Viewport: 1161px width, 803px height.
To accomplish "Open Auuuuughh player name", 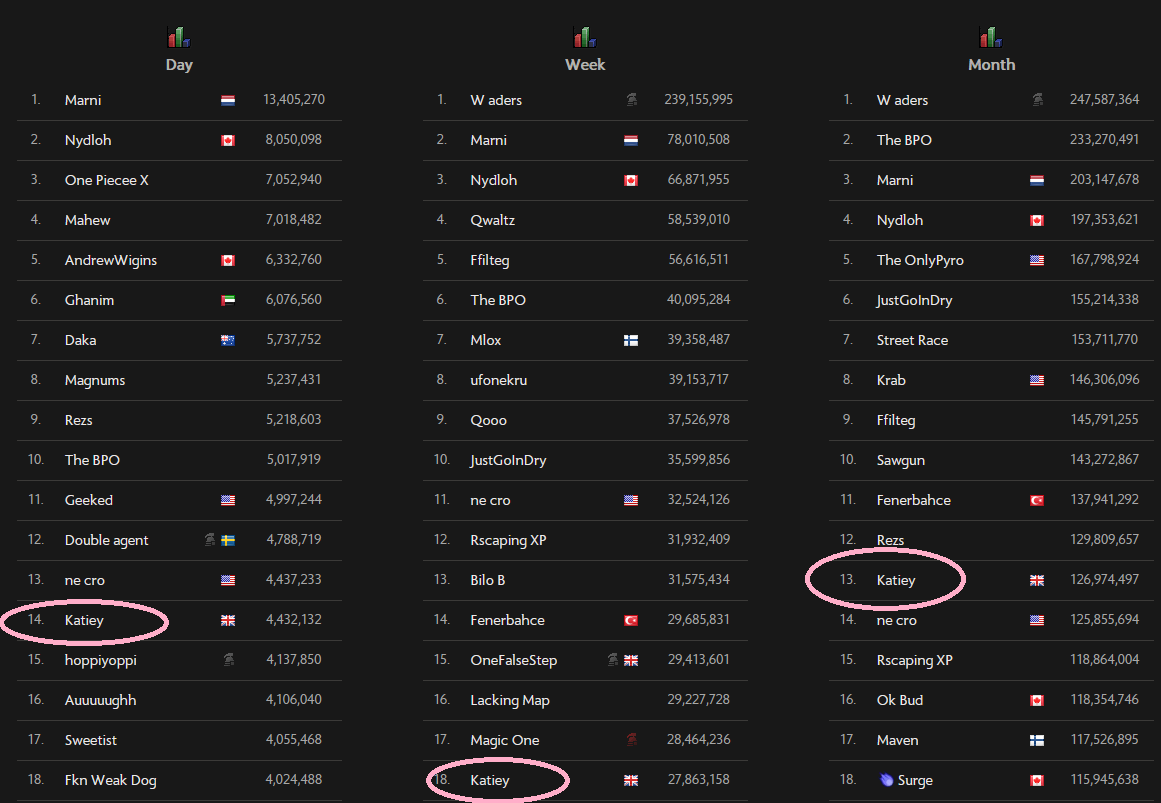I will click(100, 700).
